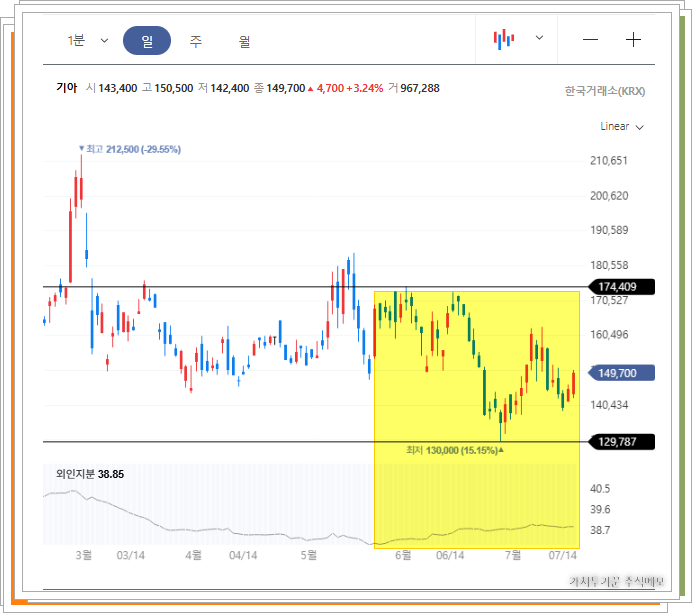Open the Linear scale dropdown
692x613 pixels.
tap(622, 127)
